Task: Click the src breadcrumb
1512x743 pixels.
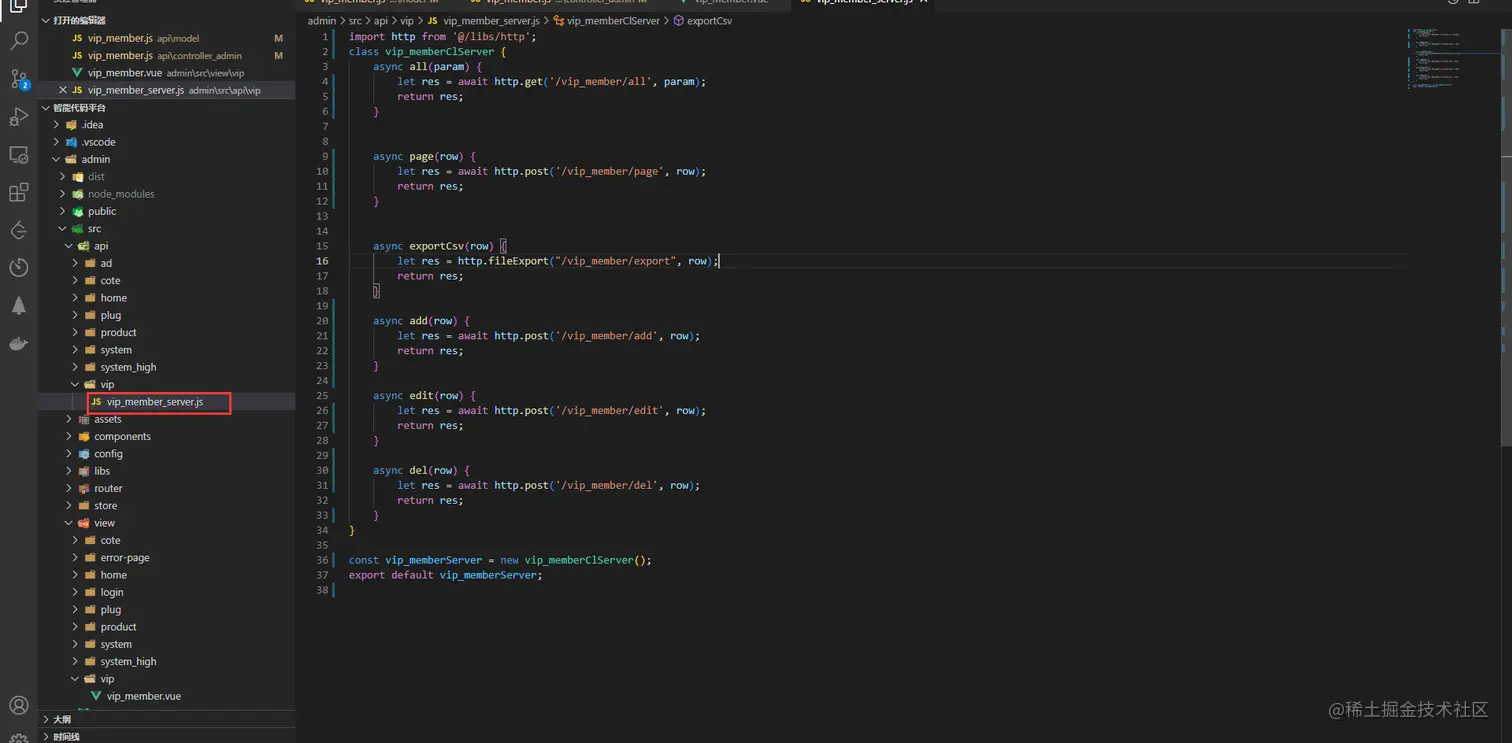Action: tap(355, 21)
